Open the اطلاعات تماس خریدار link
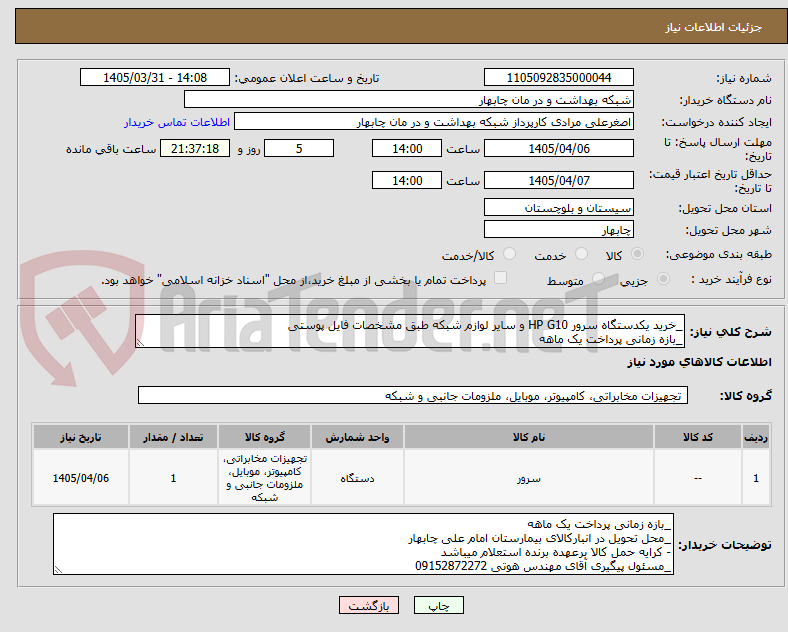Screen dimensions: 788x632 pyautogui.click(x=177, y=122)
